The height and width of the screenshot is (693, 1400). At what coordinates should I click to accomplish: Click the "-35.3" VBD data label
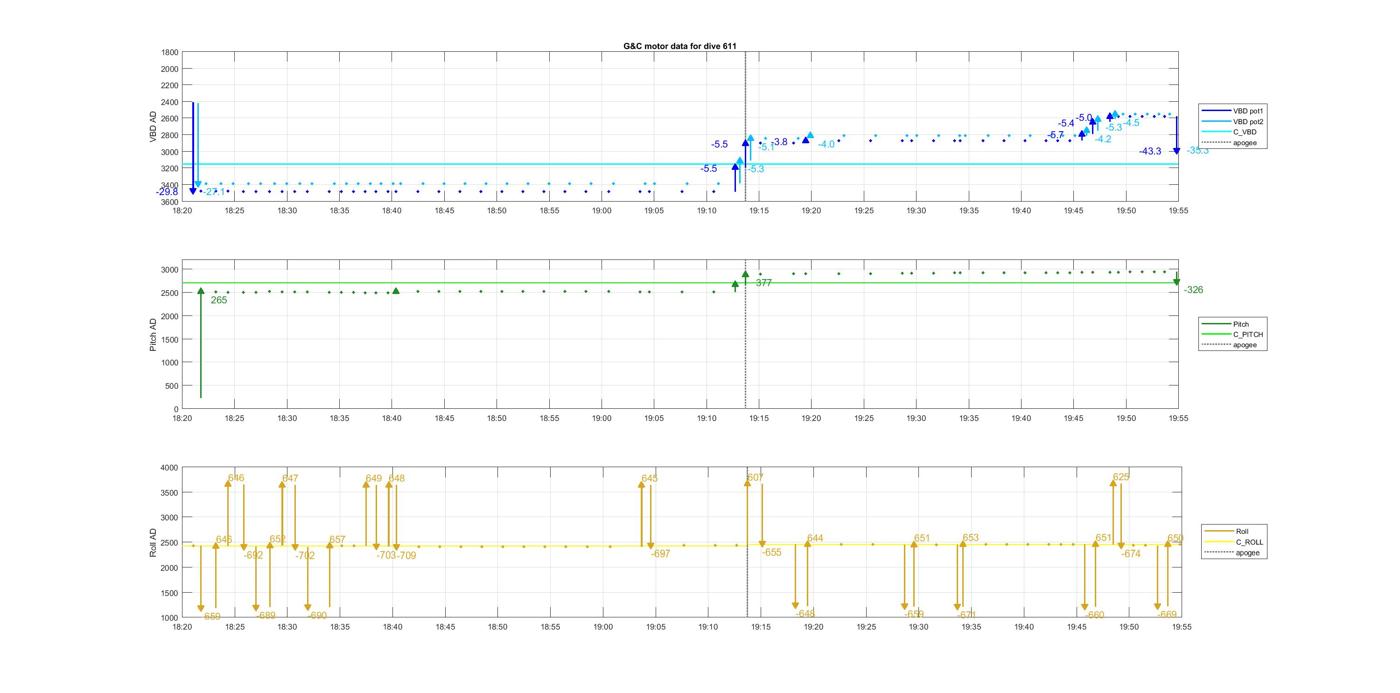1197,151
